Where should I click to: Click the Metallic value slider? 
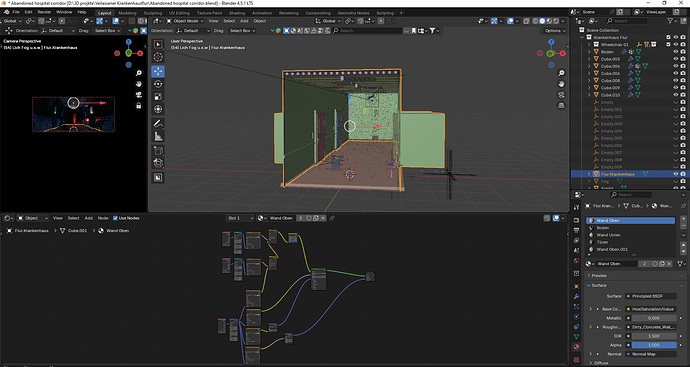pyautogui.click(x=654, y=318)
